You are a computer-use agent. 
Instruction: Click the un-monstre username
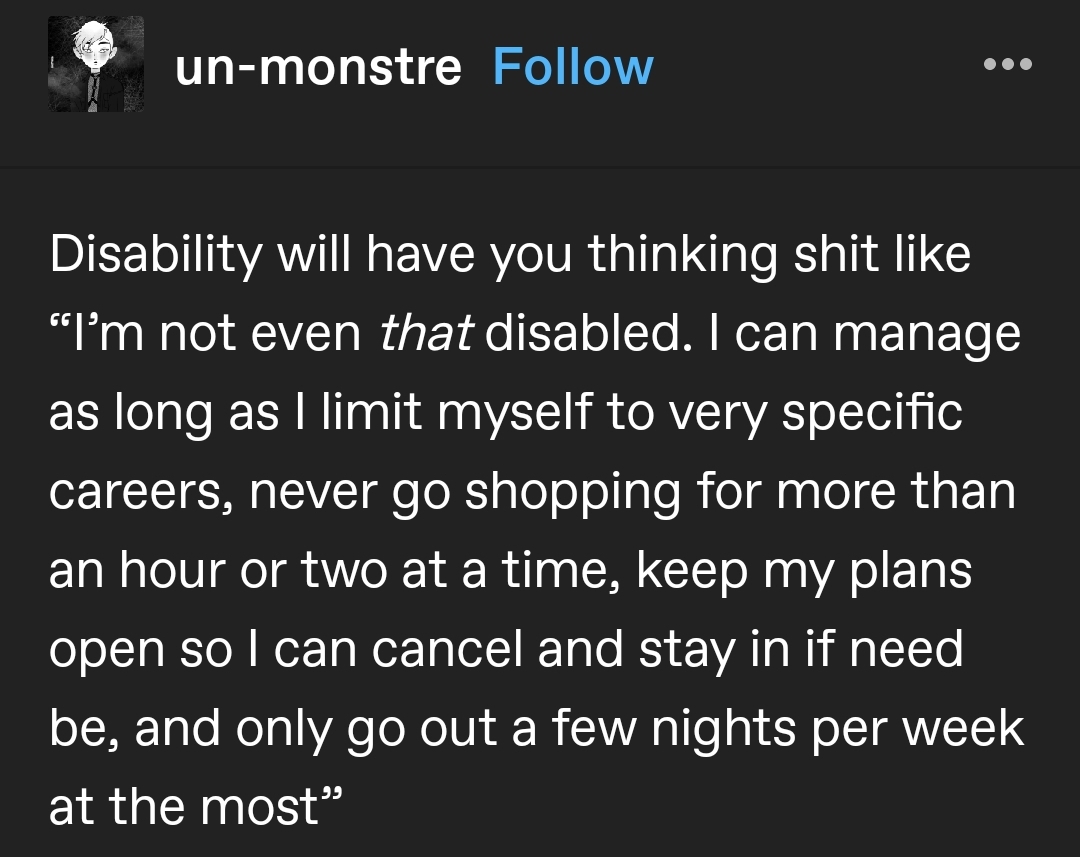tap(318, 67)
